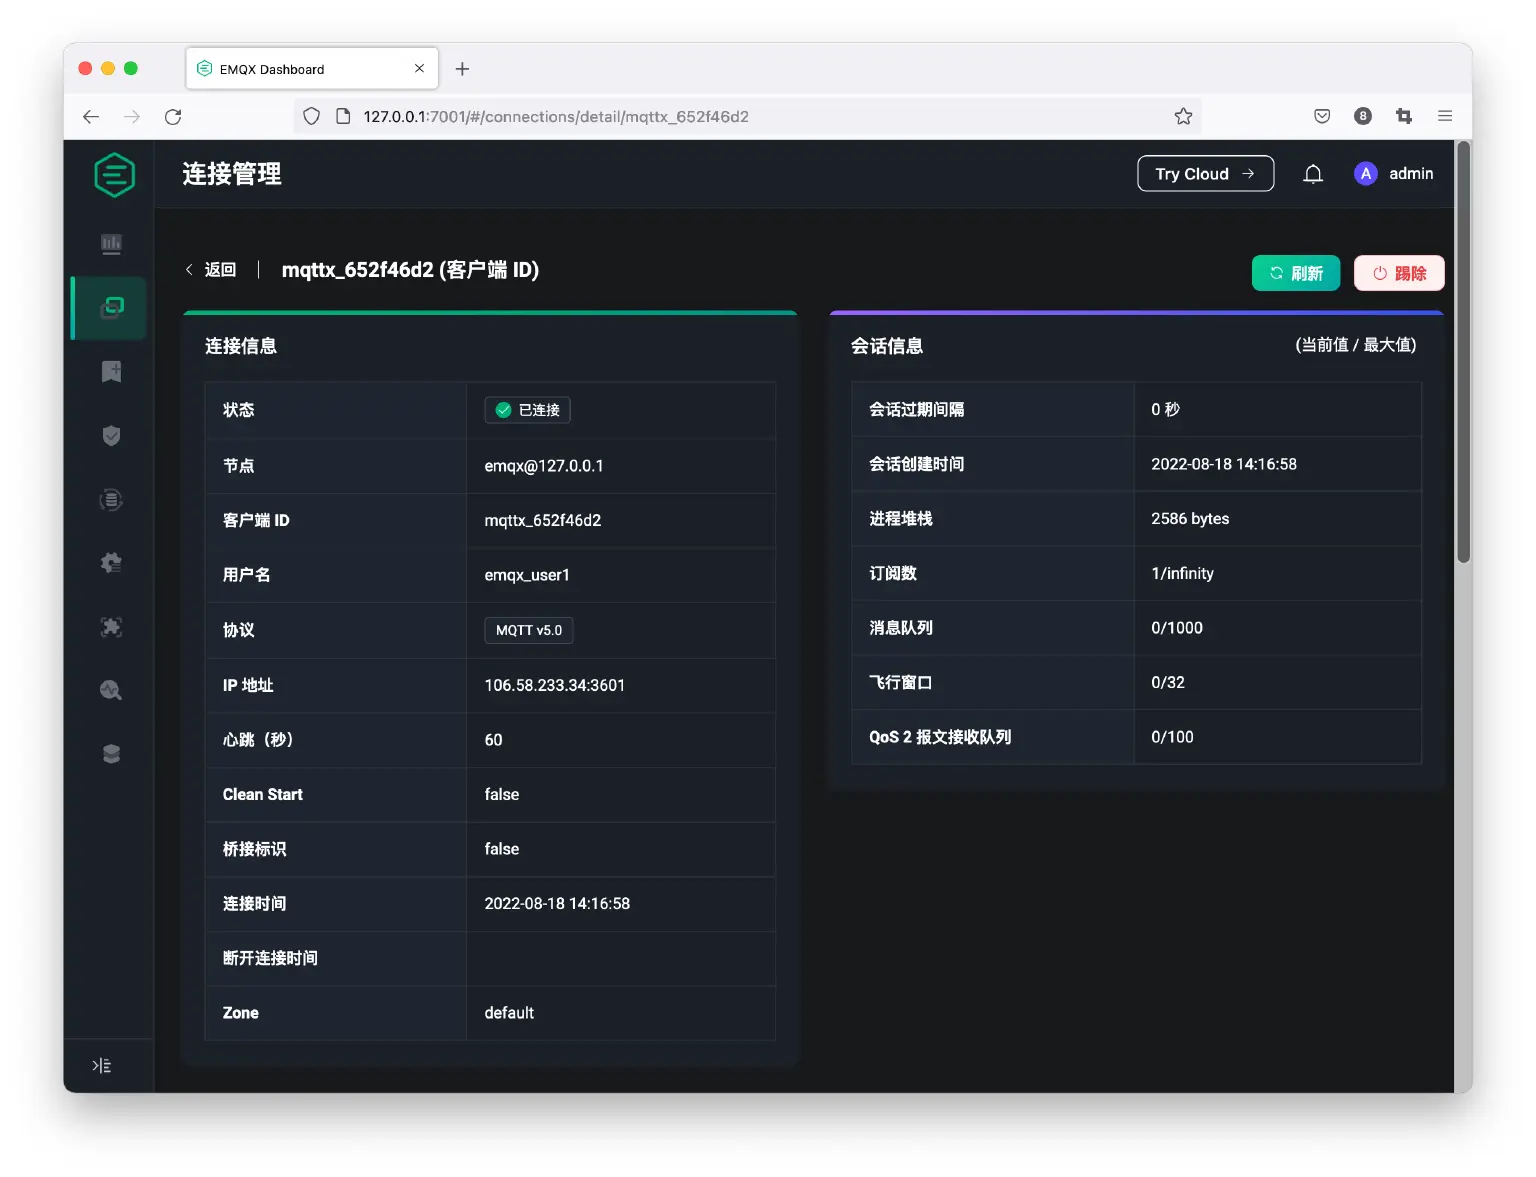This screenshot has height=1177, width=1536.
Task: Open the Subscriptions bookmark icon
Action: point(110,371)
